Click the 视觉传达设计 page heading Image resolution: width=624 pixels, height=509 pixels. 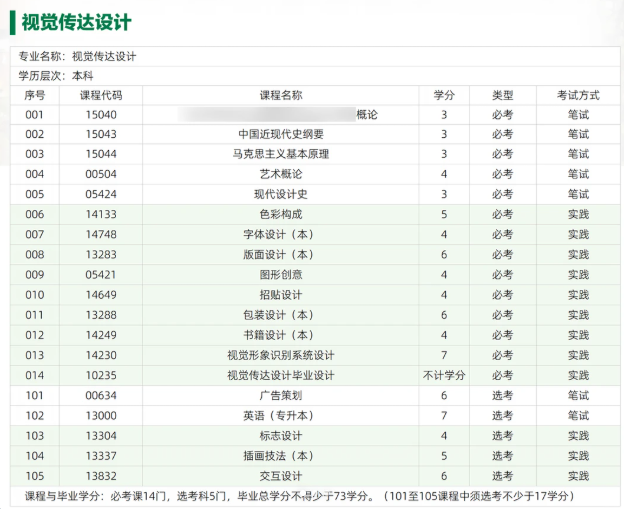pos(76,22)
